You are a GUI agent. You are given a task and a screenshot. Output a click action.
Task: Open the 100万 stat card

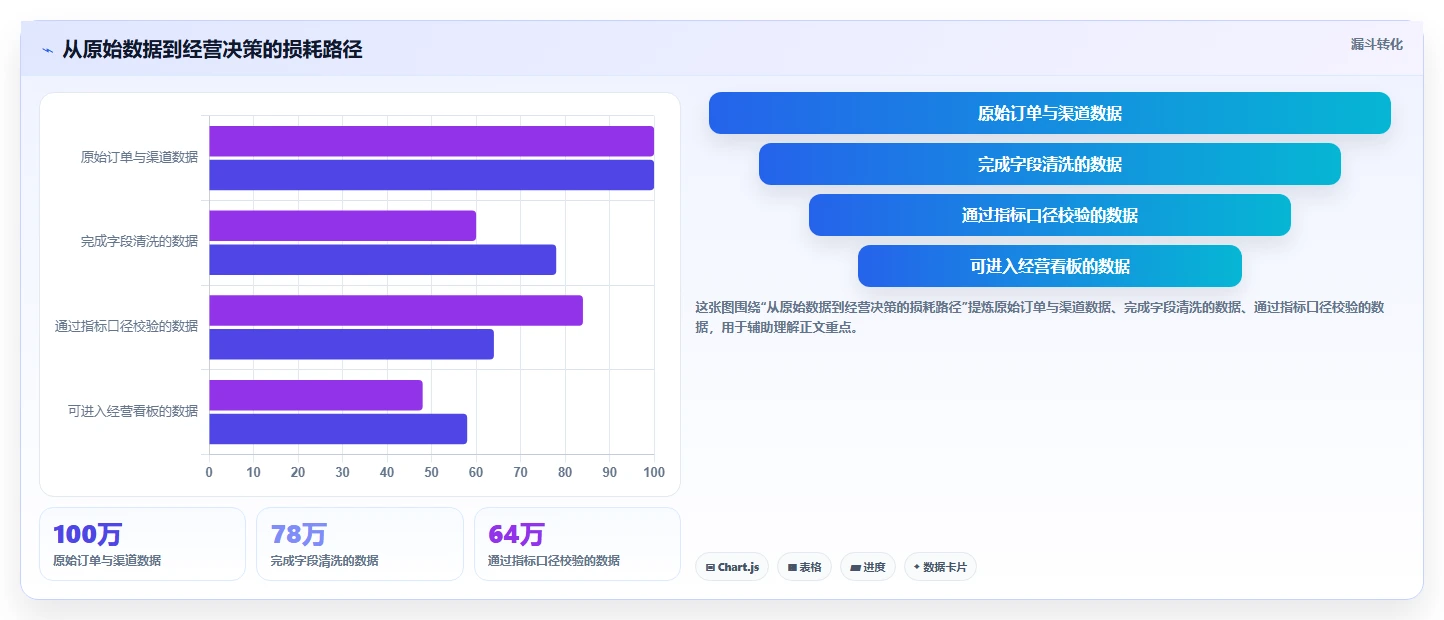pos(142,544)
